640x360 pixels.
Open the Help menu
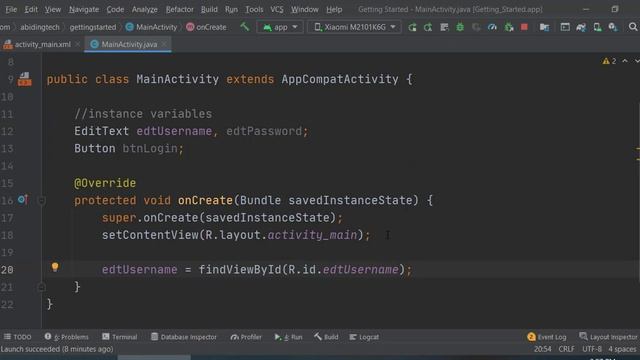(334, 9)
